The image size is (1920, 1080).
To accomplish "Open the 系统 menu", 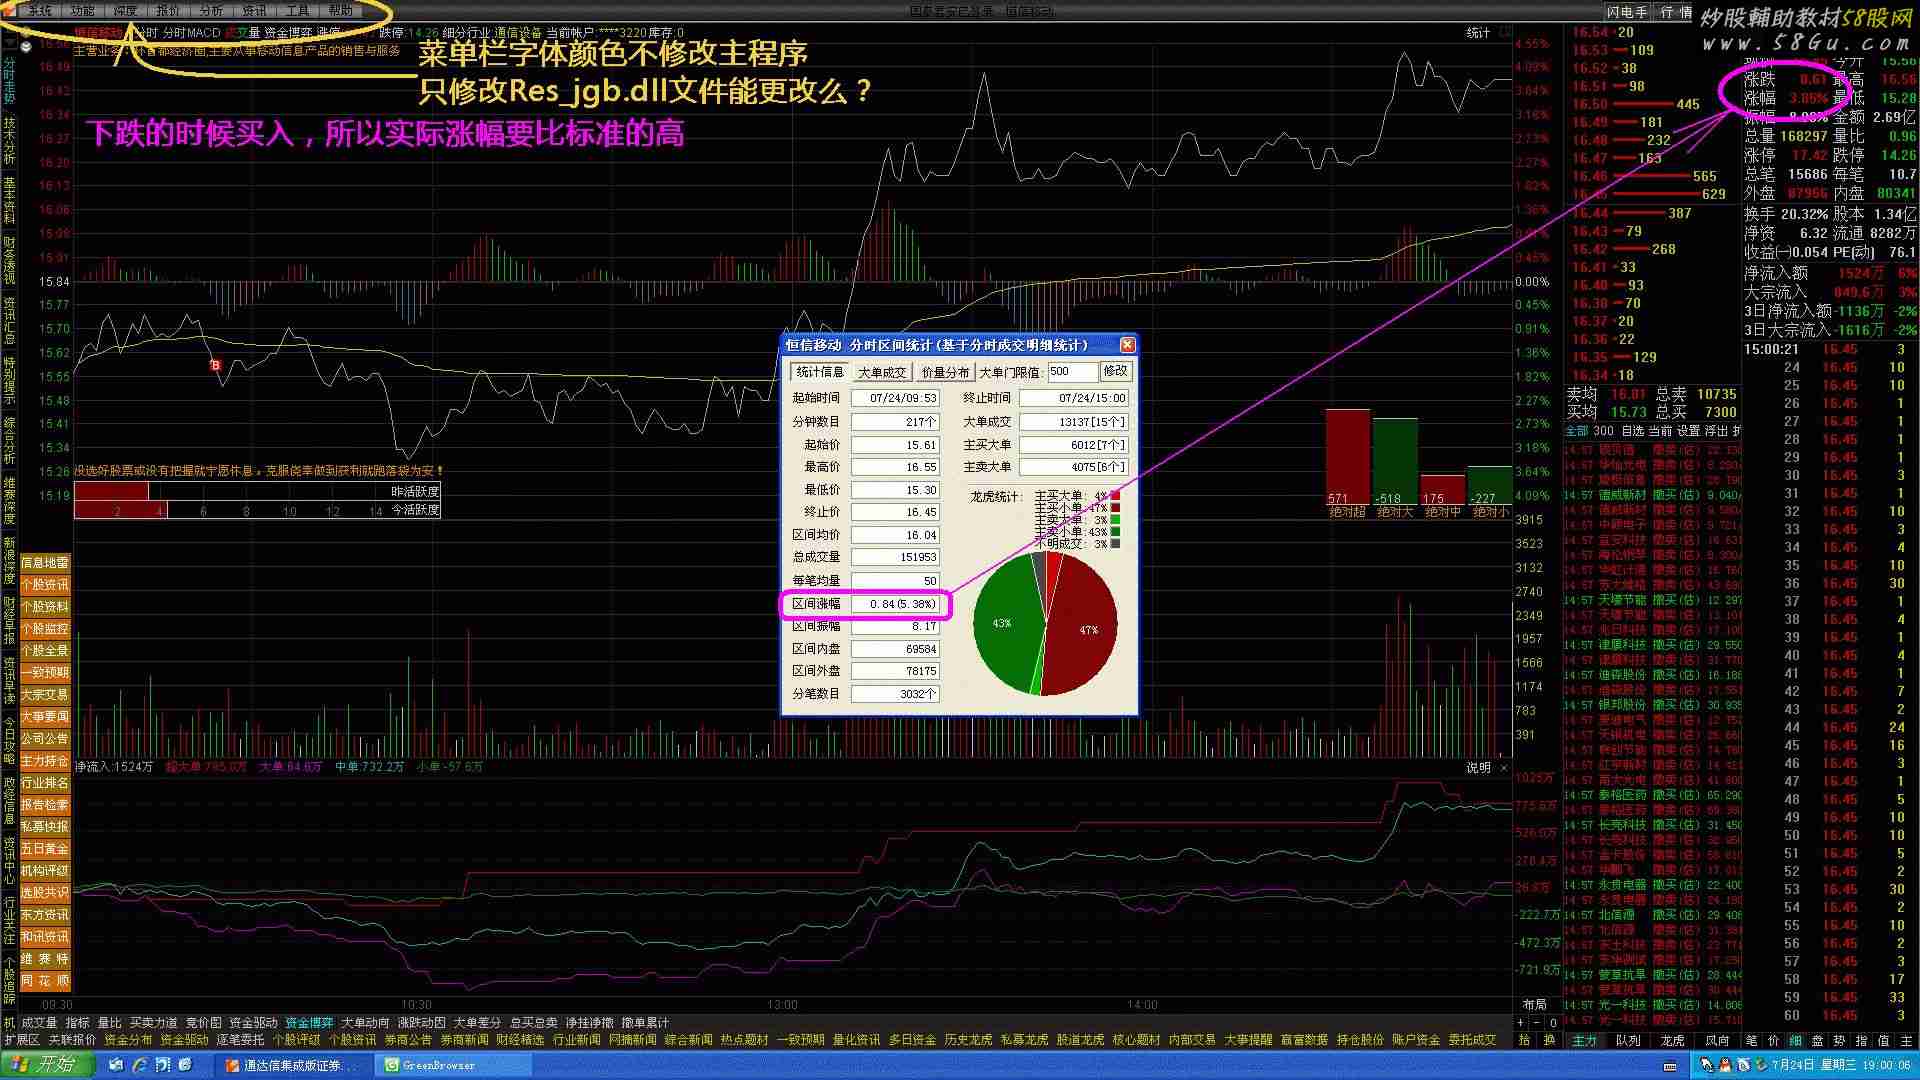I will (39, 11).
